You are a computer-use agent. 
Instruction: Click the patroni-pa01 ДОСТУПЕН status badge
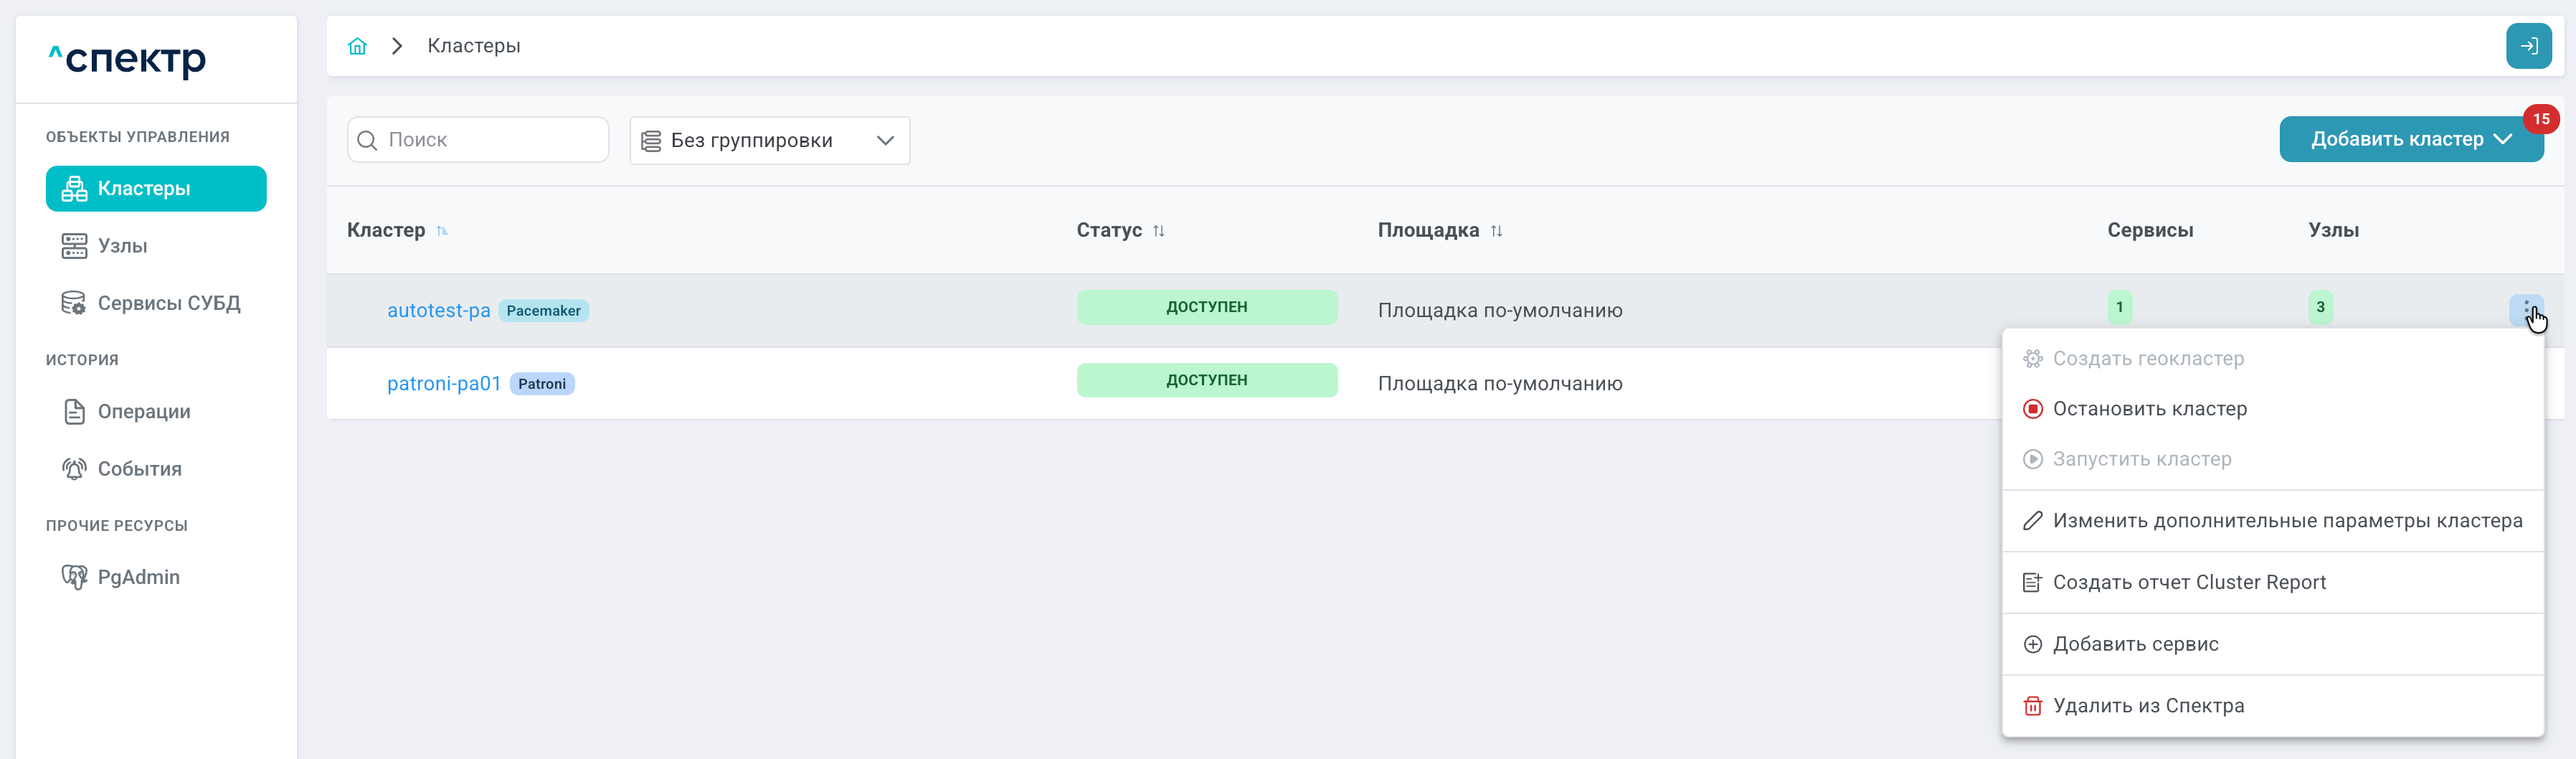coord(1207,380)
